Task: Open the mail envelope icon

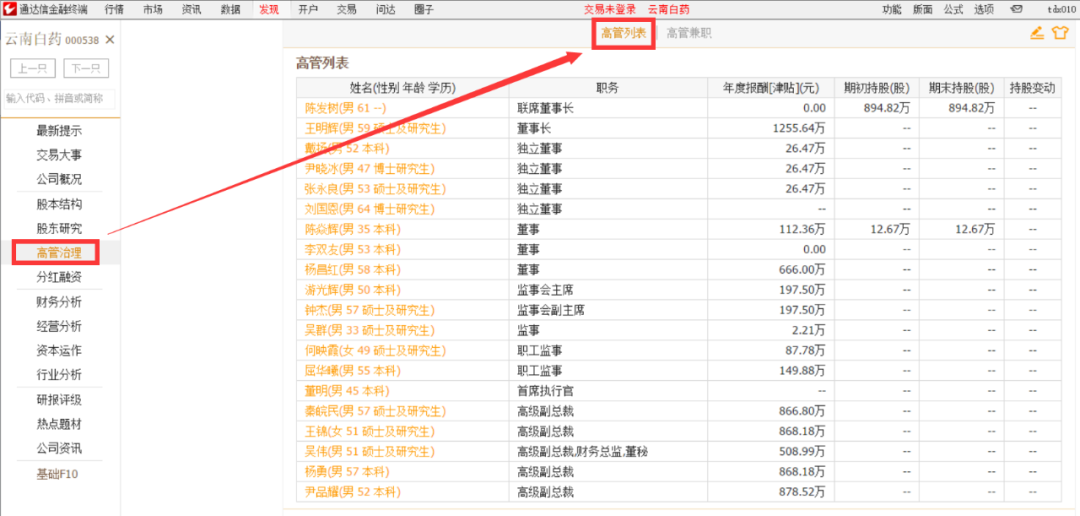Action: [1015, 10]
